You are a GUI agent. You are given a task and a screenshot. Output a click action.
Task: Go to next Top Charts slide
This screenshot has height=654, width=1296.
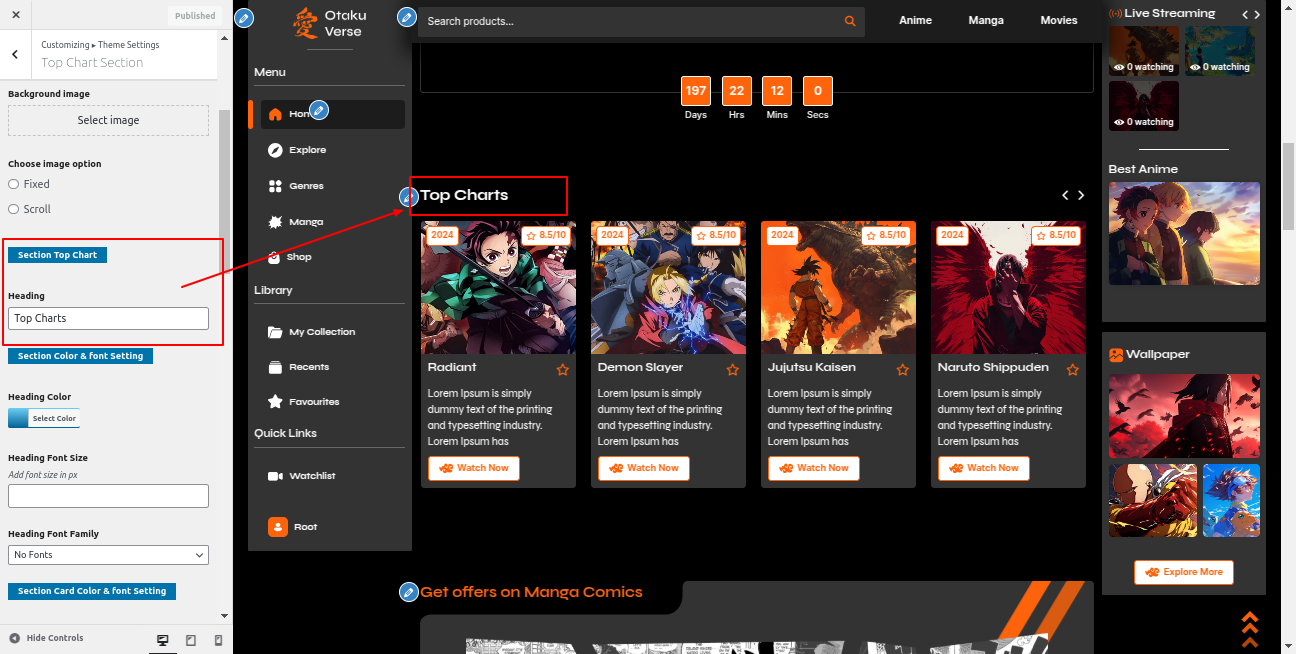point(1081,195)
